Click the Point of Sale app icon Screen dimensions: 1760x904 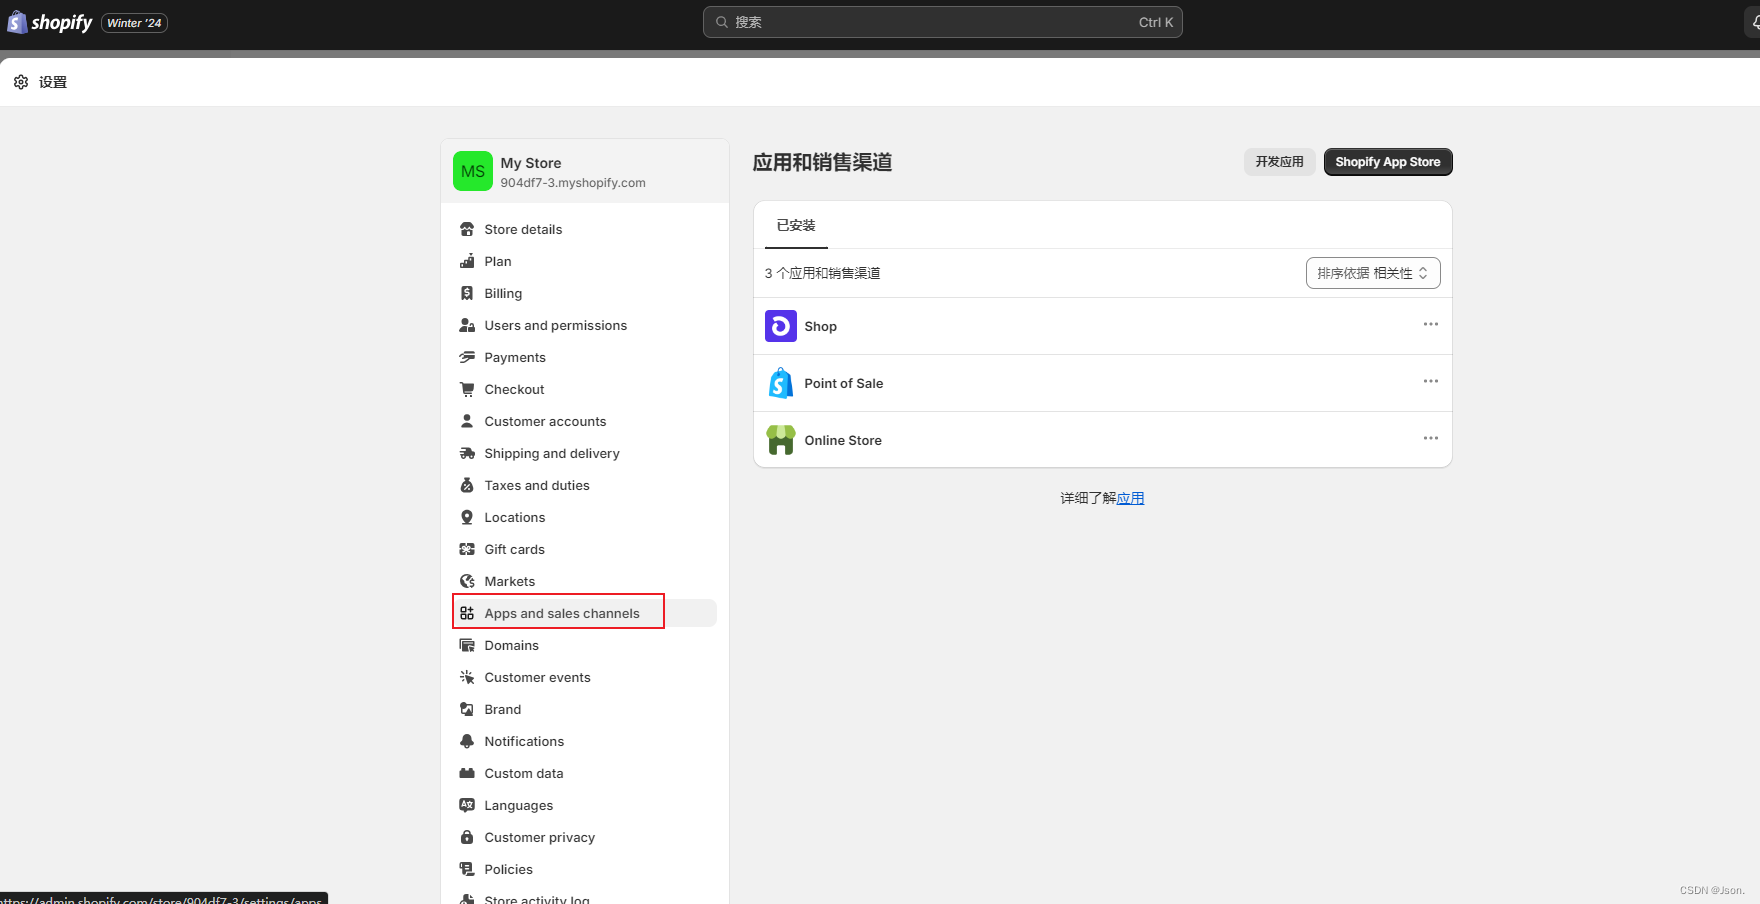click(x=781, y=383)
